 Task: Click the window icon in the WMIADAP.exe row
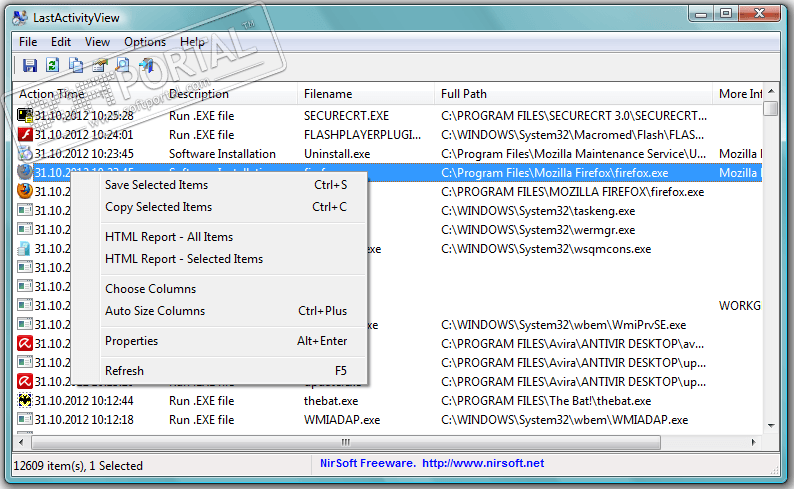[x=25, y=419]
